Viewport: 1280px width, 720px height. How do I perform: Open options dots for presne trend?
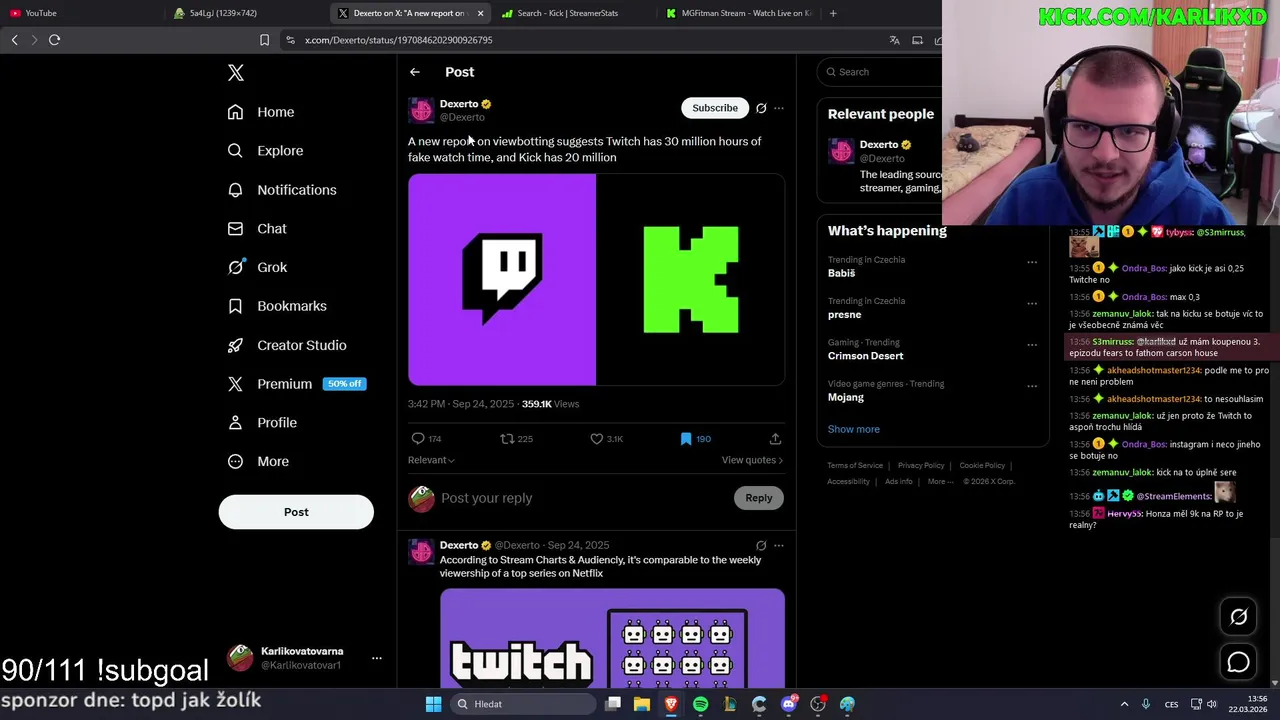(1032, 303)
